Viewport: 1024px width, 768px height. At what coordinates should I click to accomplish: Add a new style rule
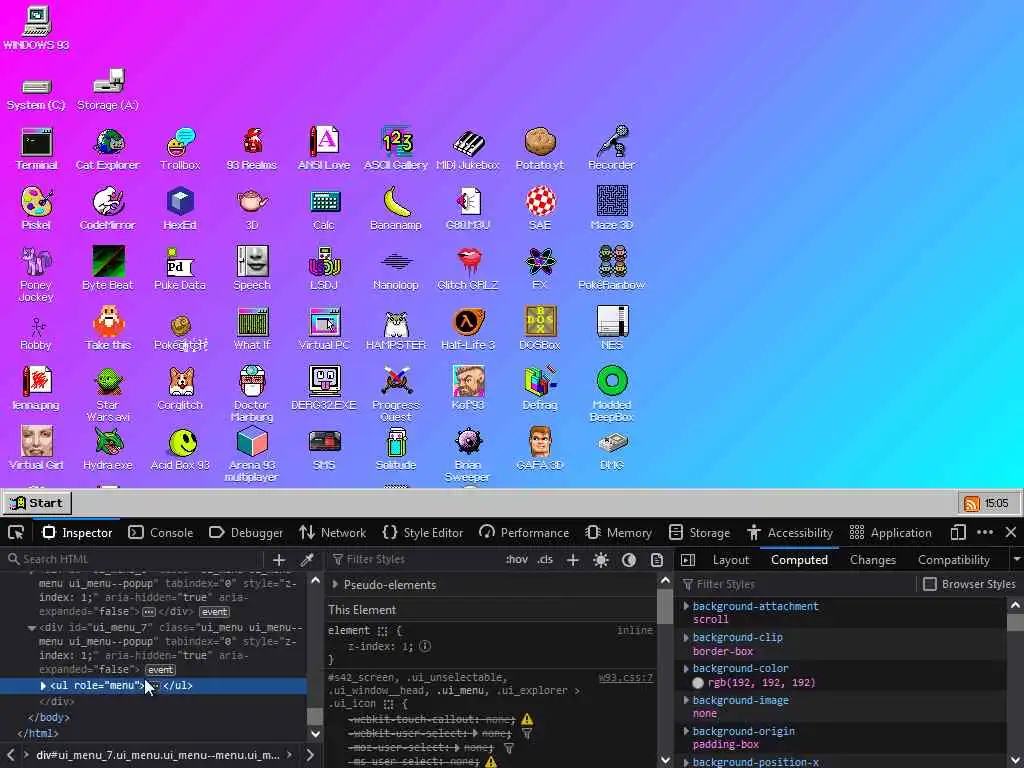click(573, 560)
